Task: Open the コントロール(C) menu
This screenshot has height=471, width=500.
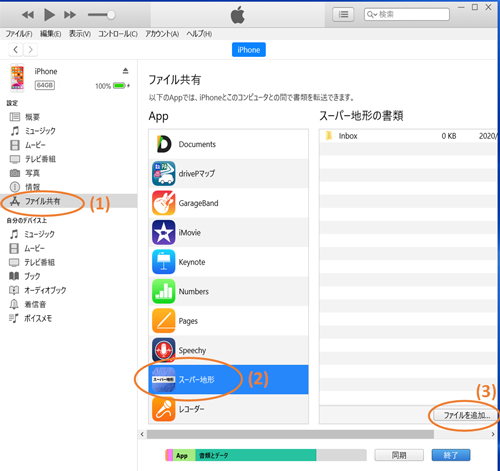Action: click(118, 34)
